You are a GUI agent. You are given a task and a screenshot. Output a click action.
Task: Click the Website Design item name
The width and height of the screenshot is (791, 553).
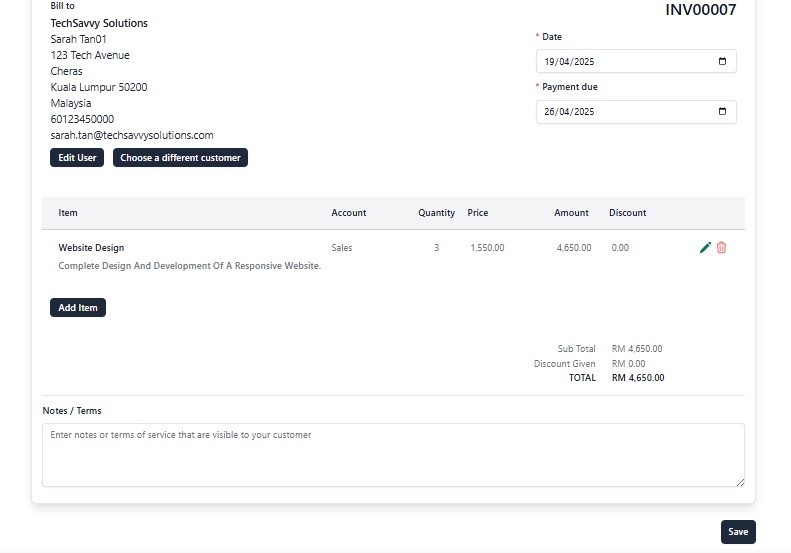(x=91, y=248)
